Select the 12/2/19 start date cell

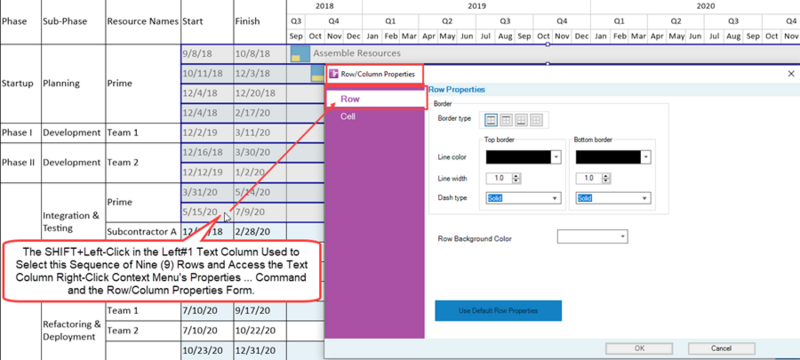tap(207, 133)
